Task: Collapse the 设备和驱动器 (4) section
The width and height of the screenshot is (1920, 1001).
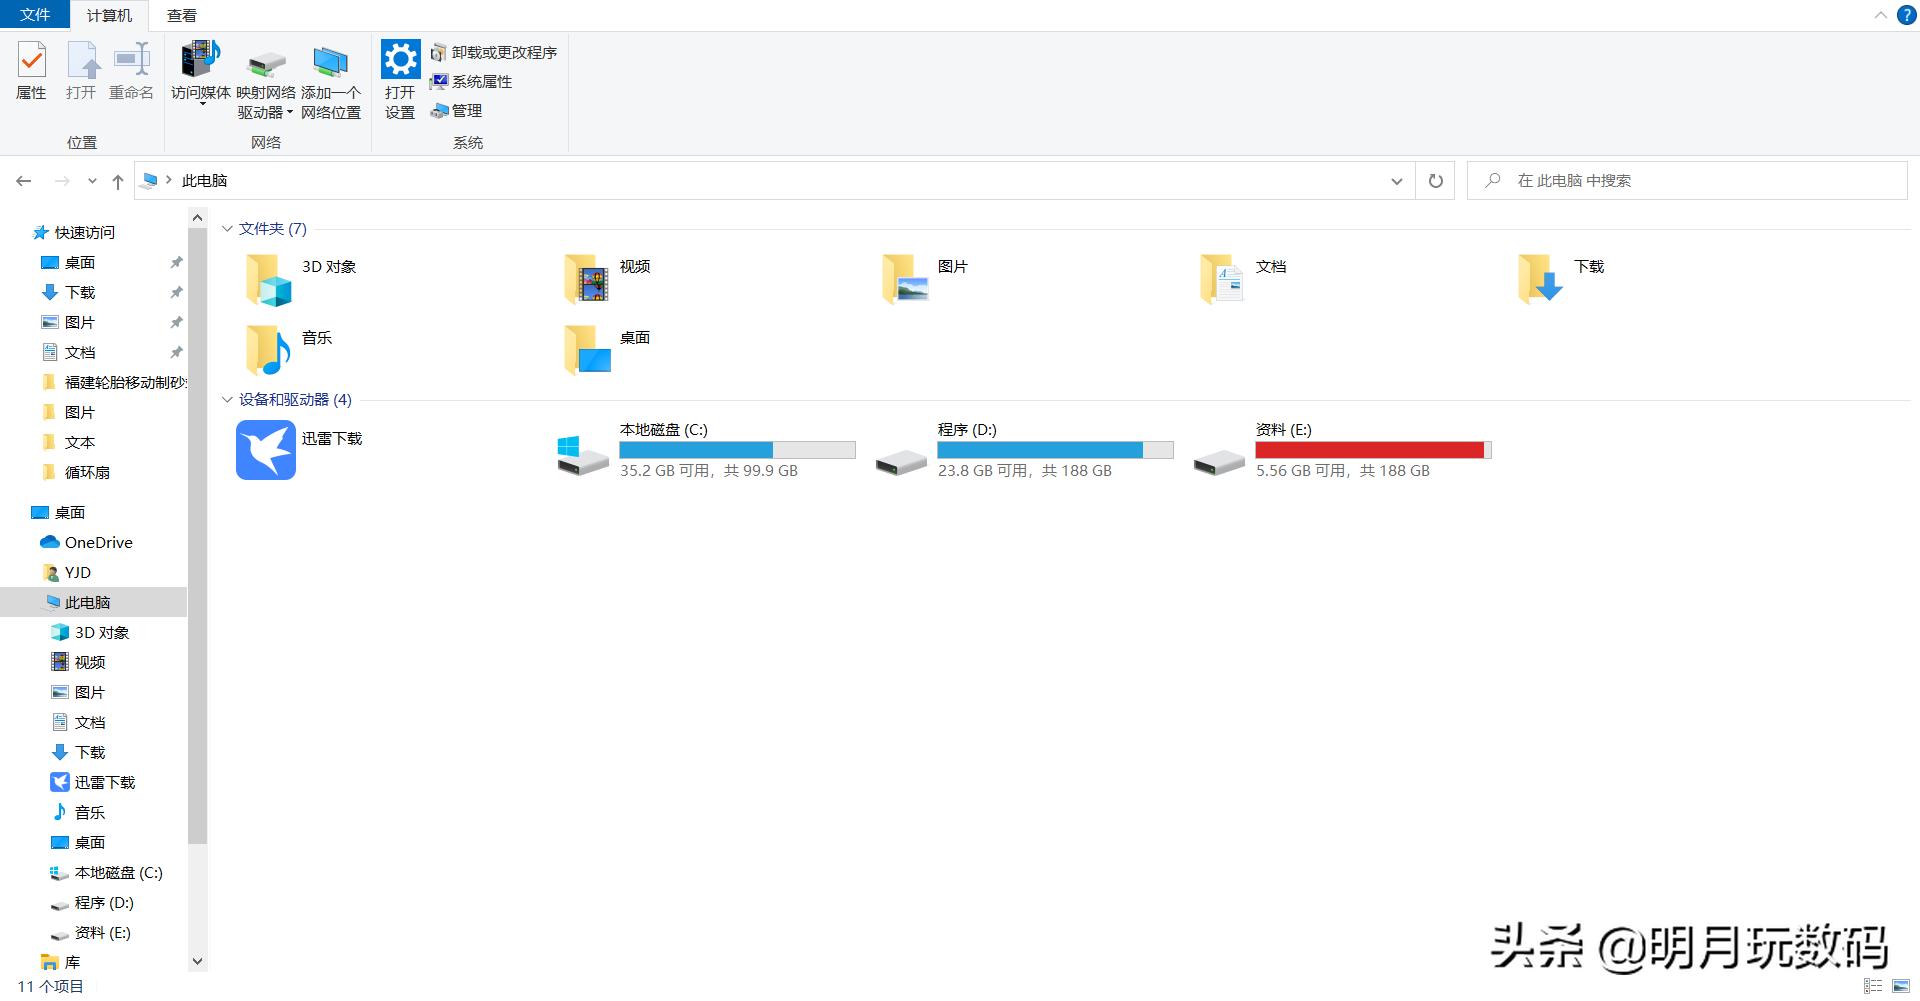Action: click(227, 399)
